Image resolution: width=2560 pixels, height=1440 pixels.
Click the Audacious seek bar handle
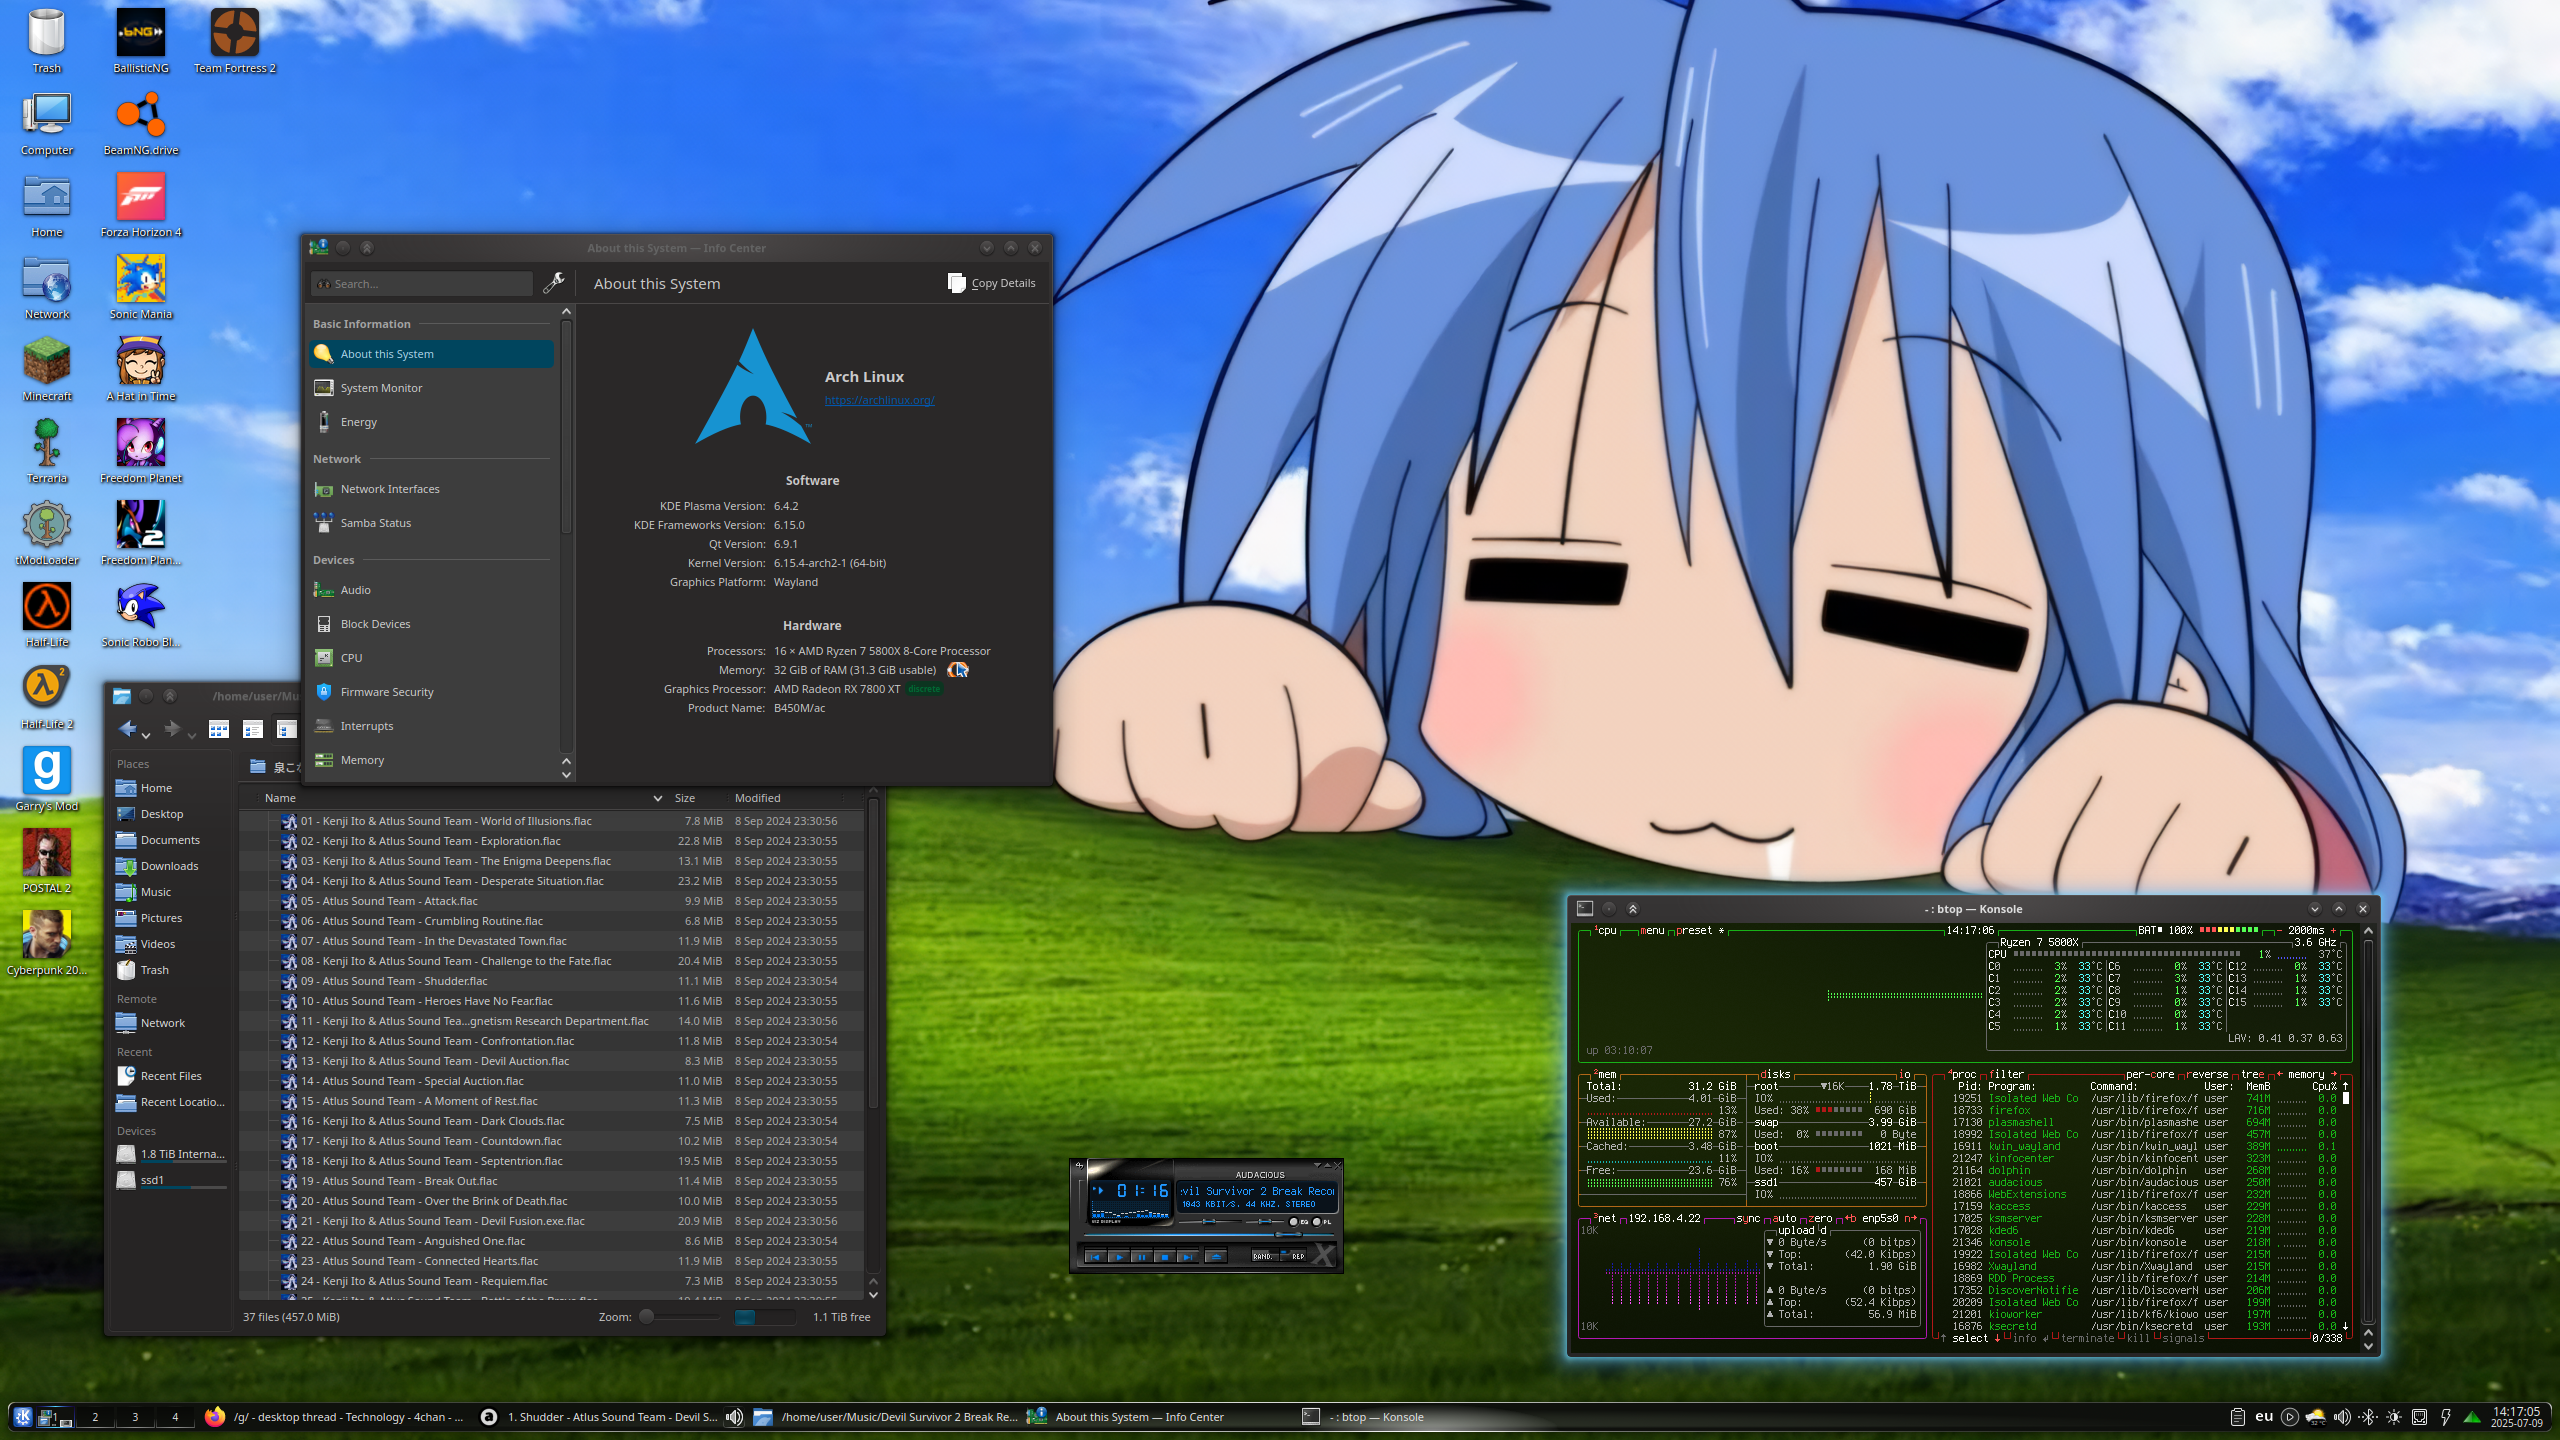click(1289, 1235)
